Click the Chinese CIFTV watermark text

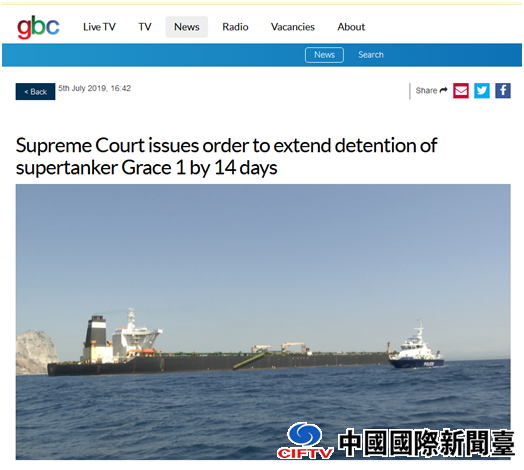point(426,443)
